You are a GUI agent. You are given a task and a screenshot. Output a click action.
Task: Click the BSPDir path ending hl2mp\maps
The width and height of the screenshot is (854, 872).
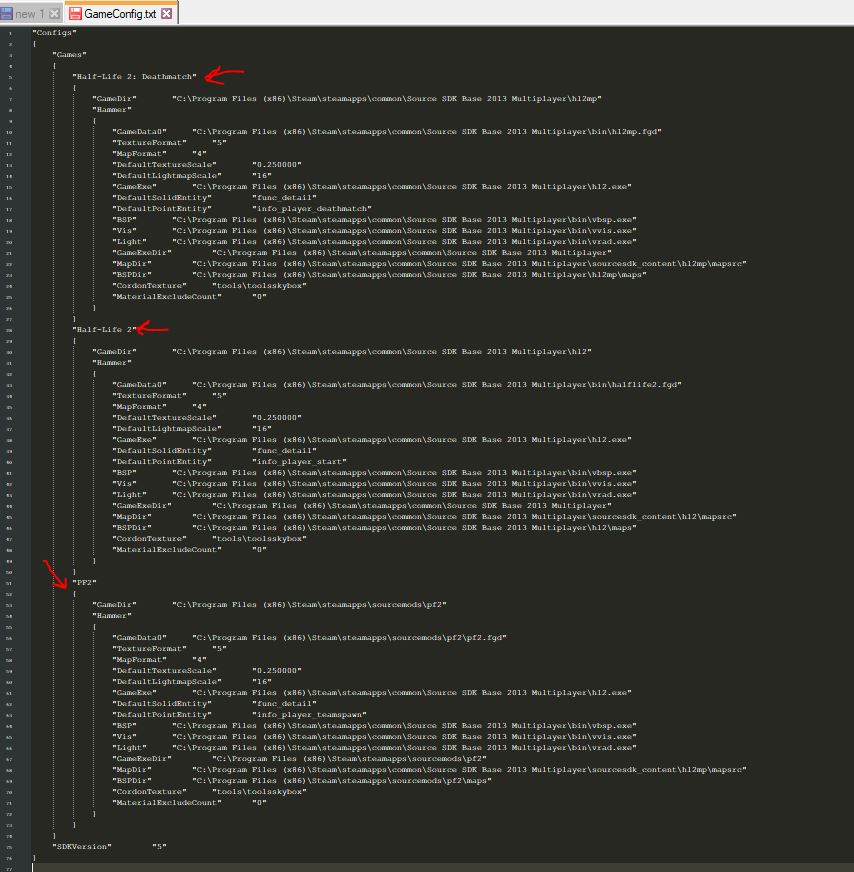click(419, 275)
